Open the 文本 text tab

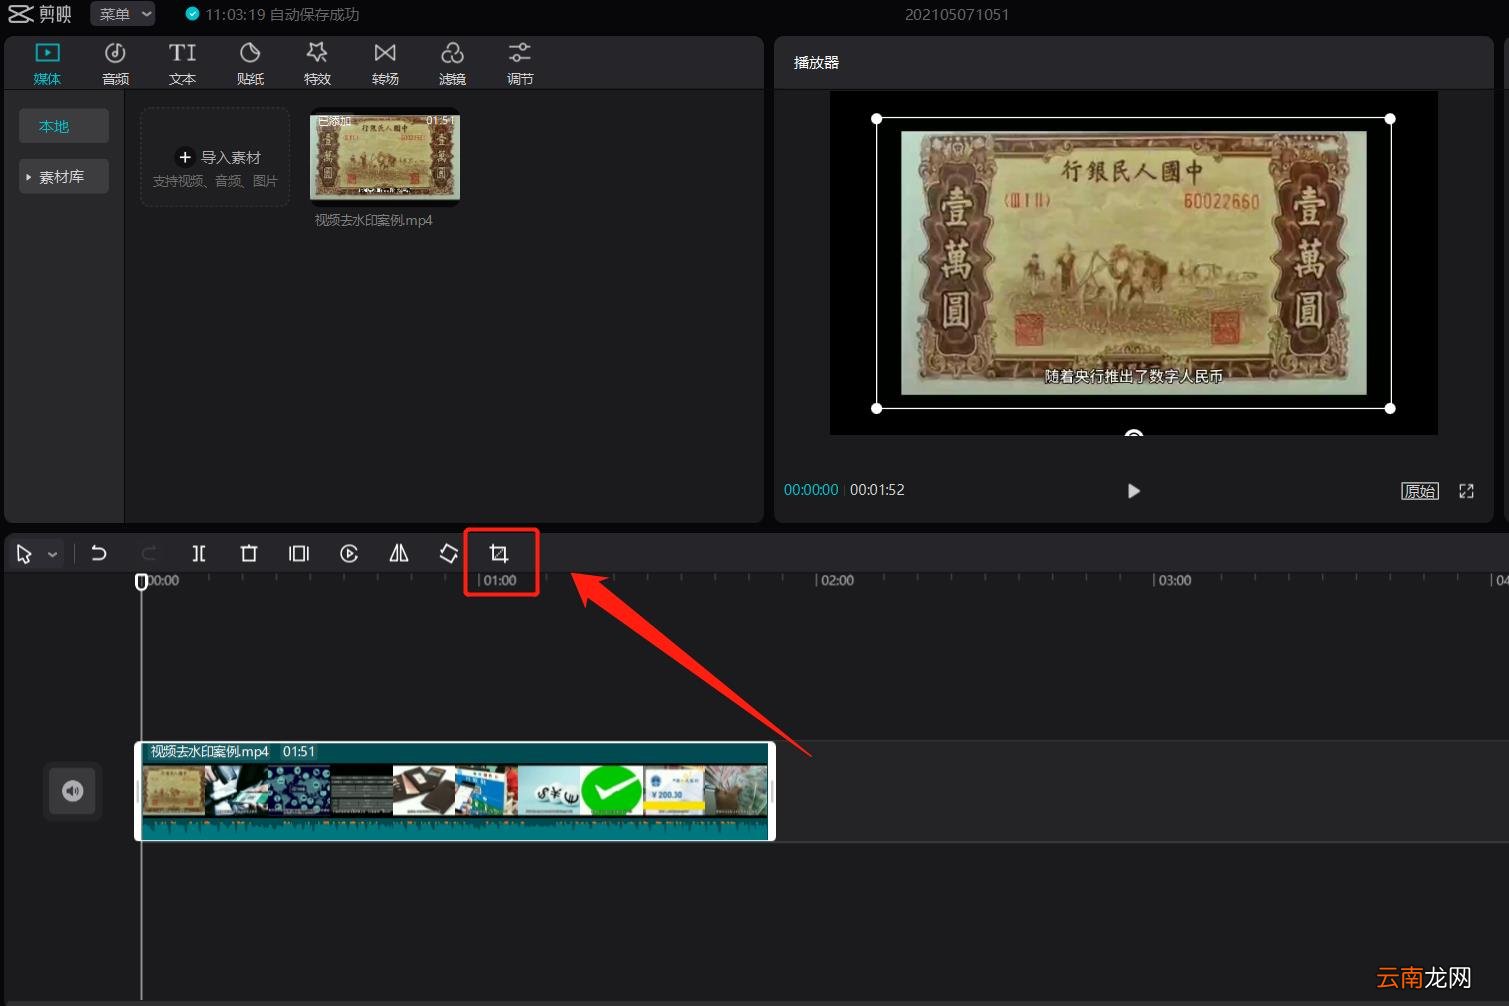(182, 63)
